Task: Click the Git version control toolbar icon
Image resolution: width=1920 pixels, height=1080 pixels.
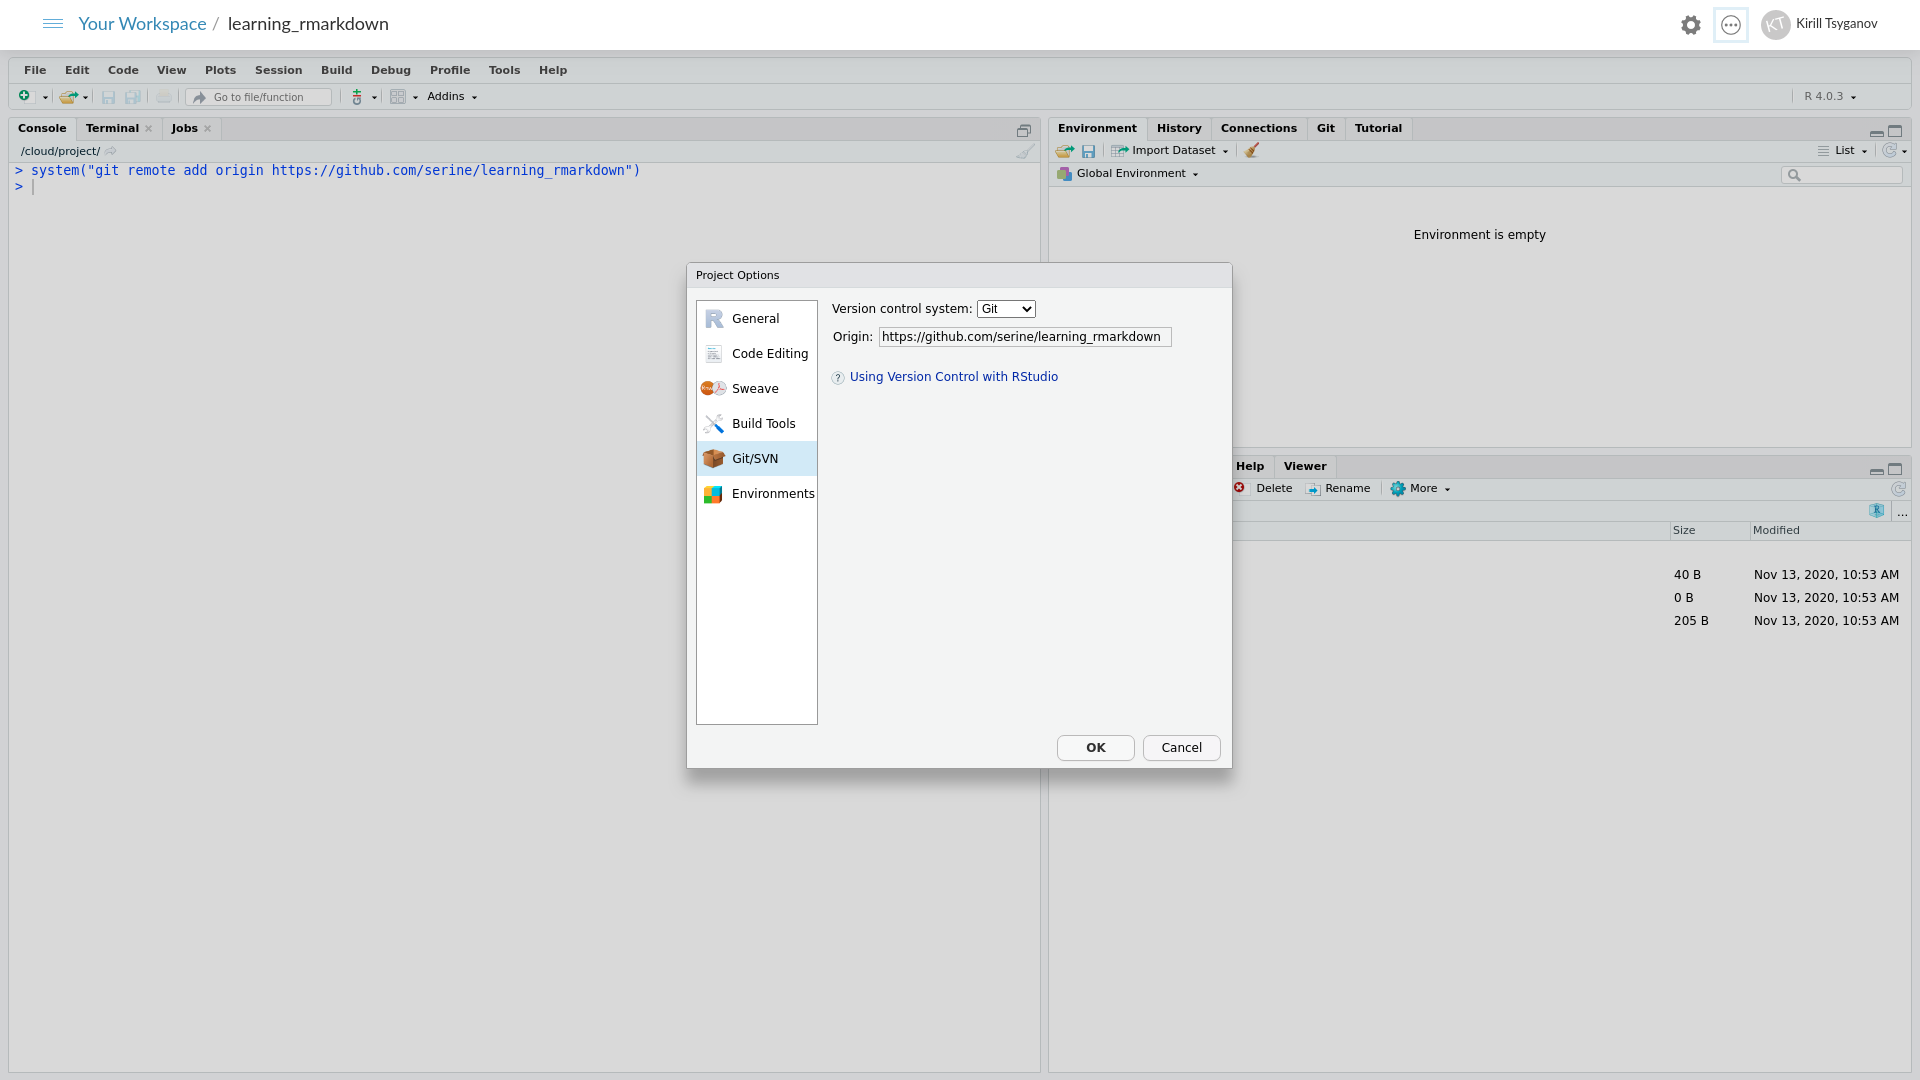Action: [357, 97]
